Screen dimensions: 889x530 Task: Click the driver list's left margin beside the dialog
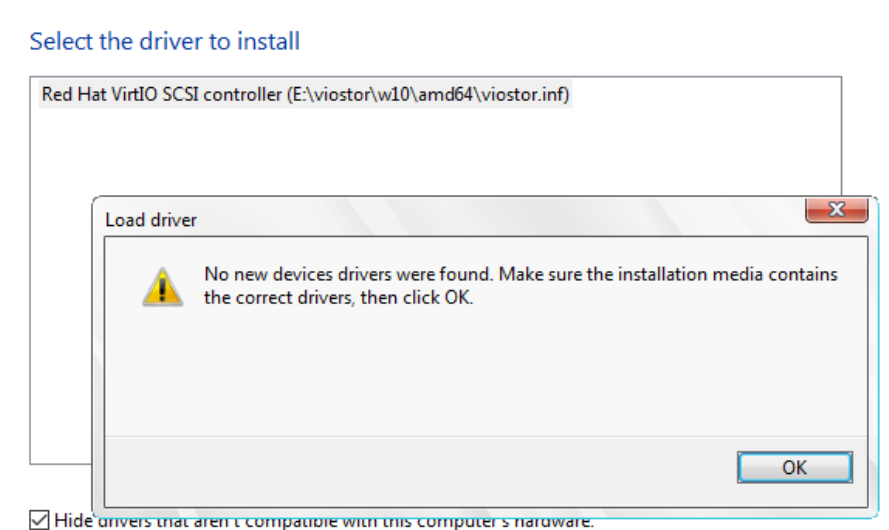pyautogui.click(x=61, y=329)
